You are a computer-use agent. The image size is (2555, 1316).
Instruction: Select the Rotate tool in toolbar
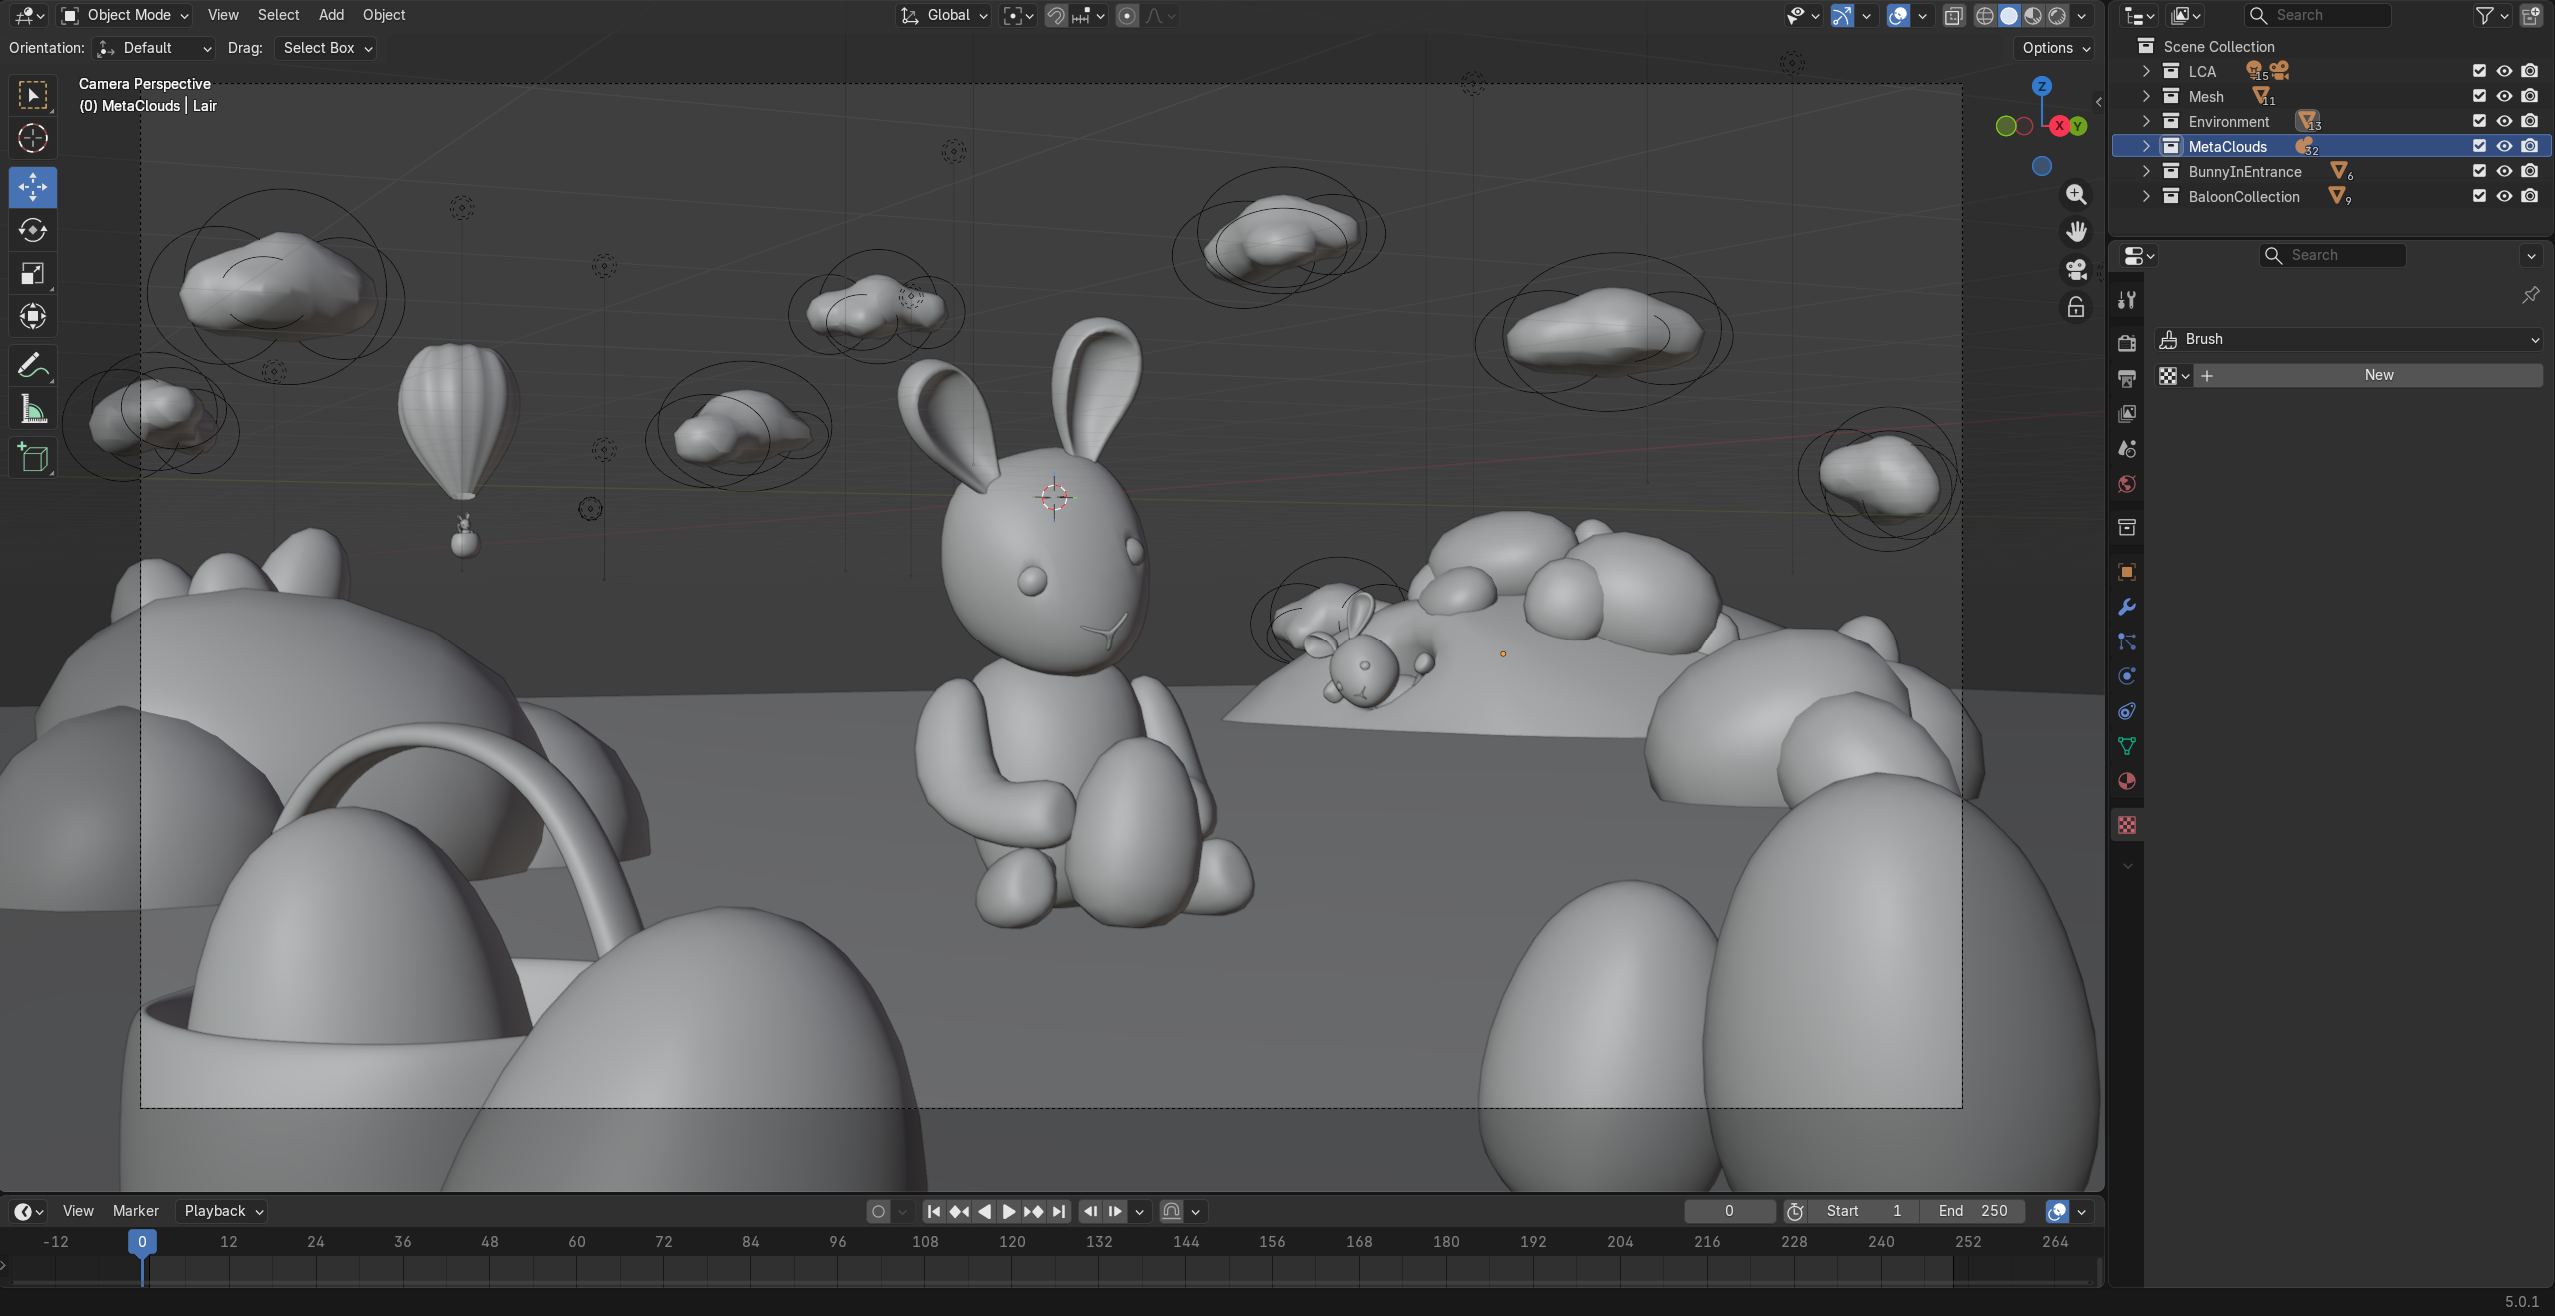click(32, 230)
